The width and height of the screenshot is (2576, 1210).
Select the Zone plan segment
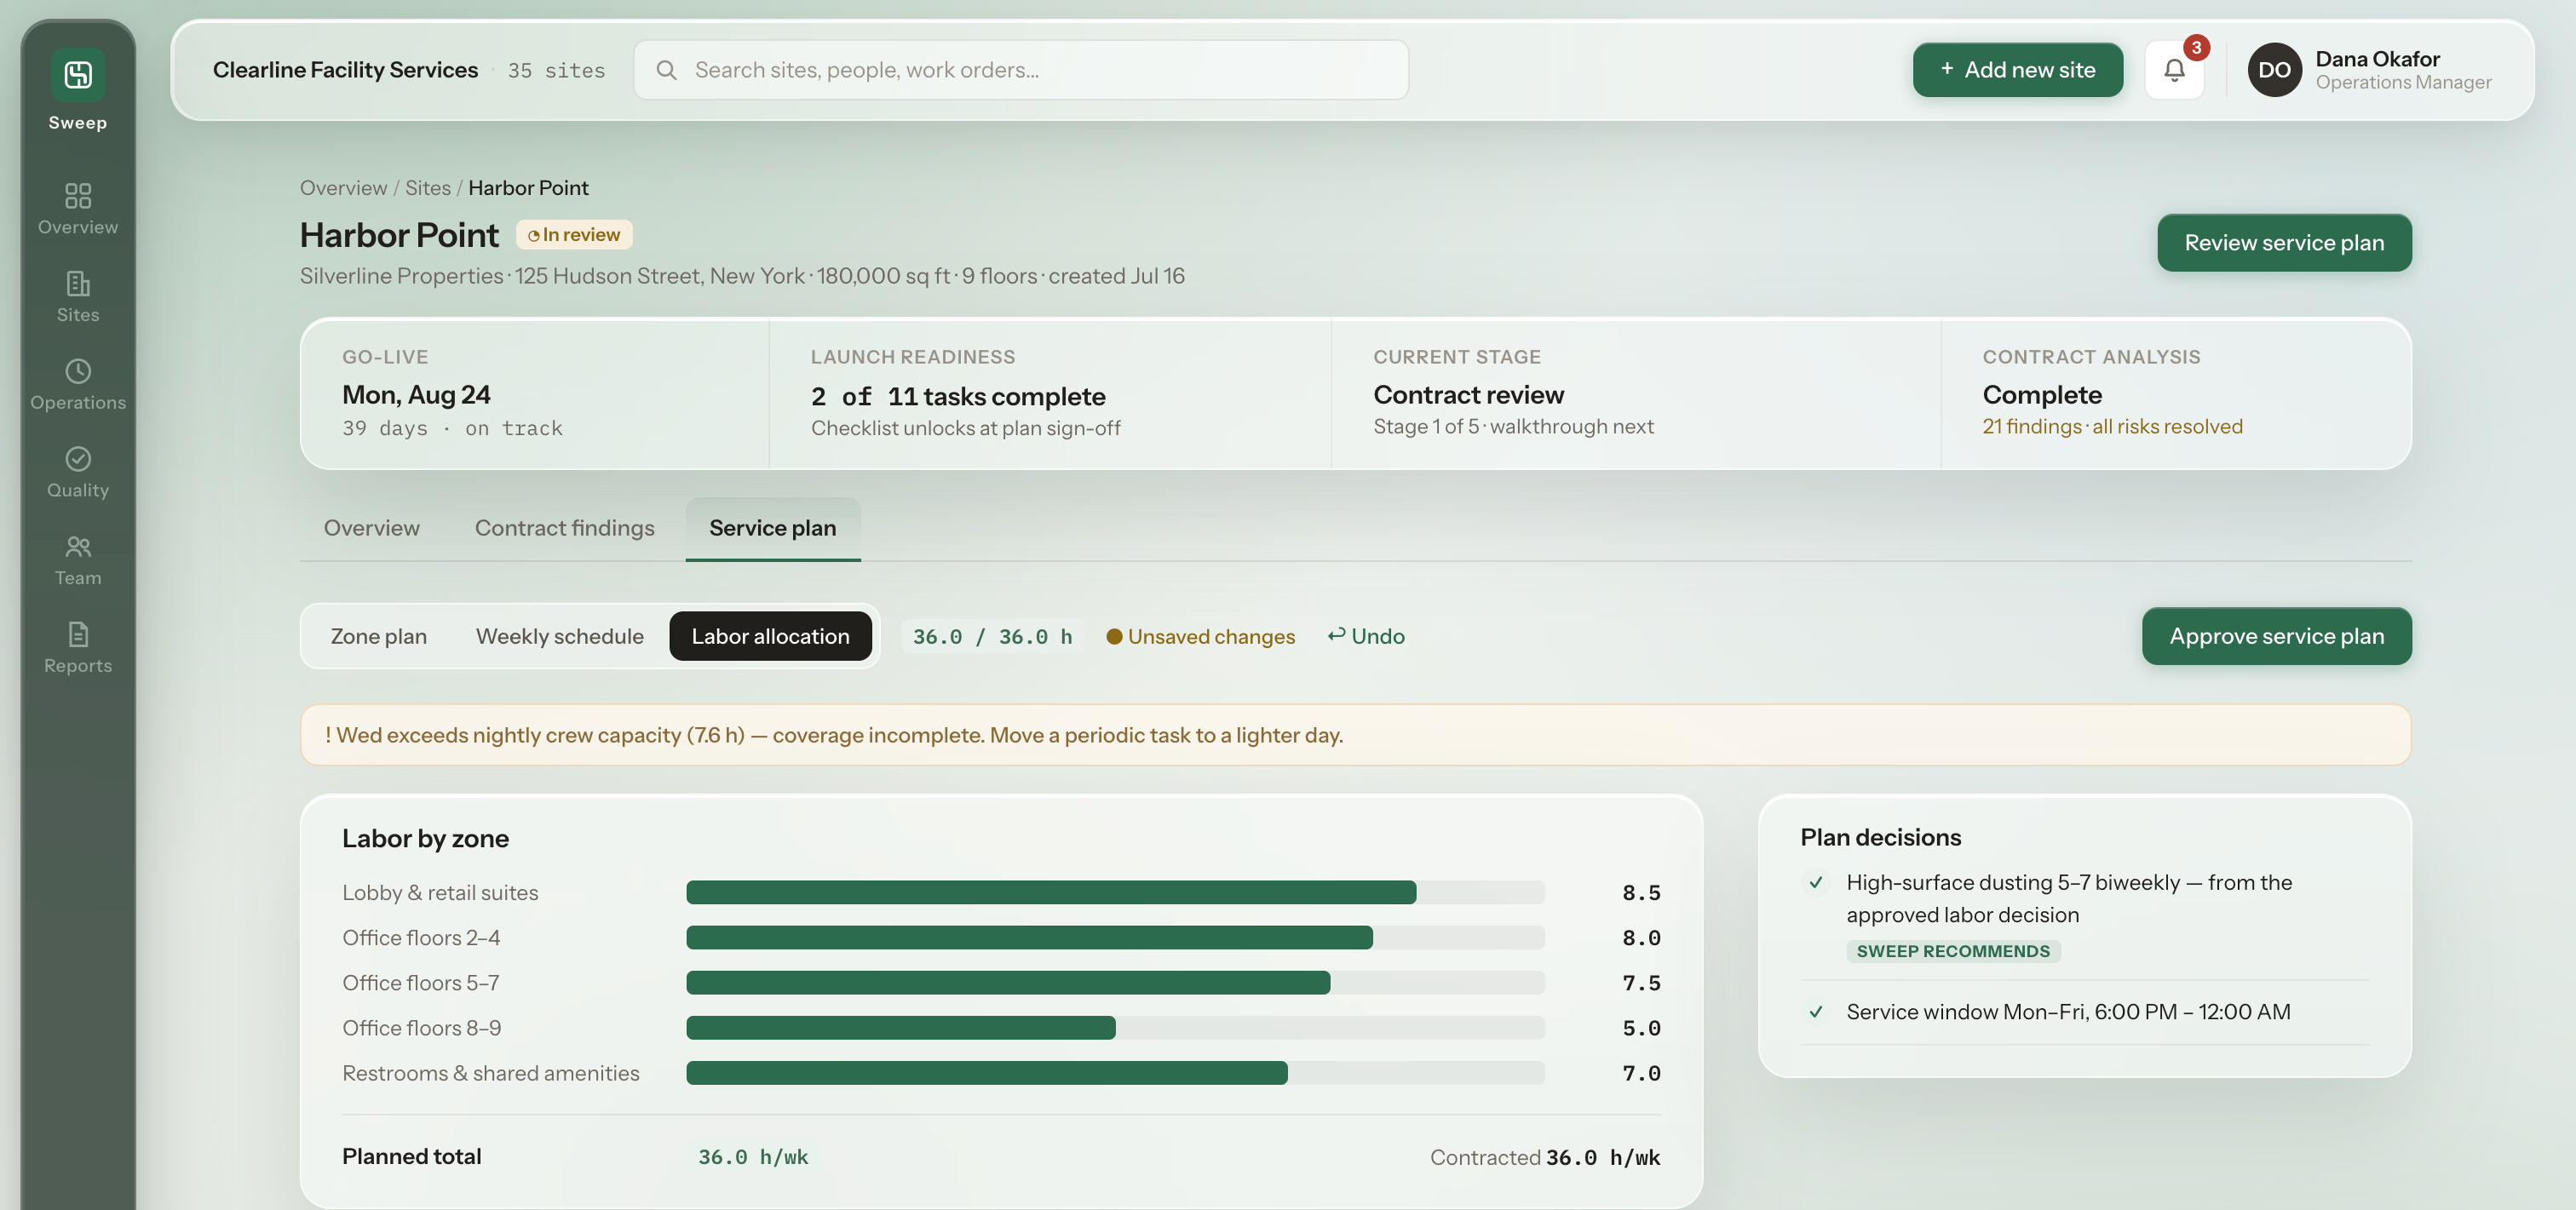[378, 636]
